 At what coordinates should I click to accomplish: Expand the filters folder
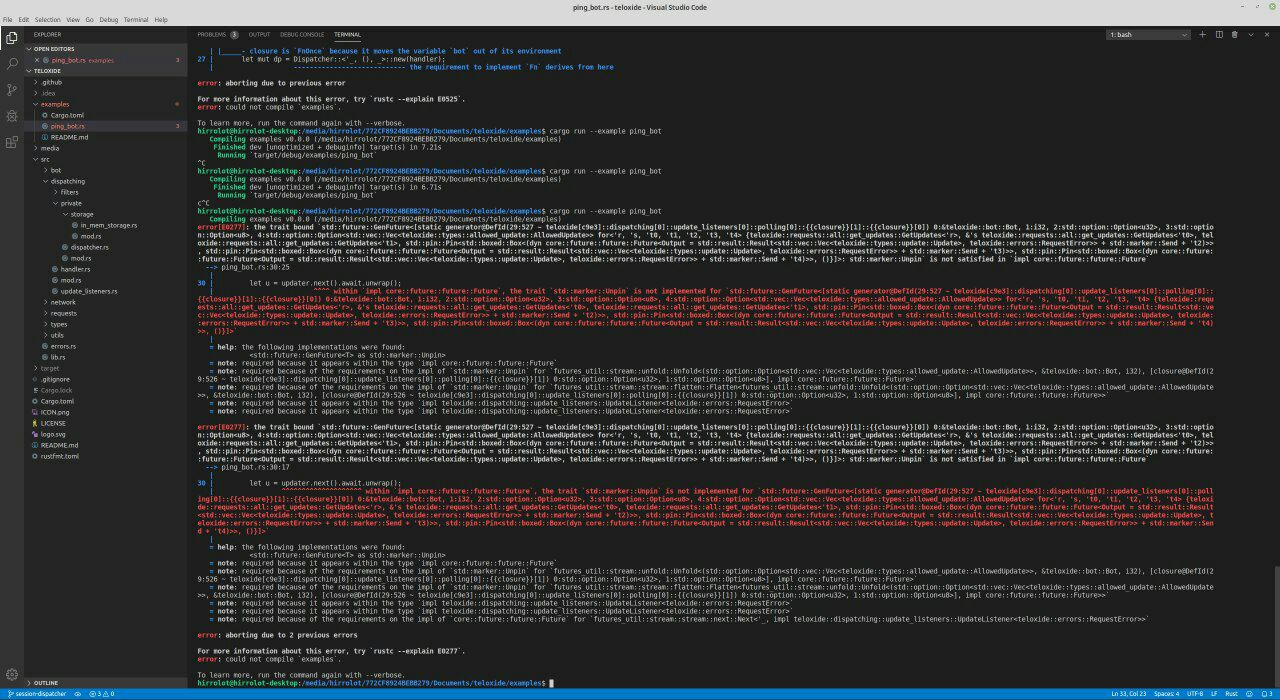(x=69, y=192)
